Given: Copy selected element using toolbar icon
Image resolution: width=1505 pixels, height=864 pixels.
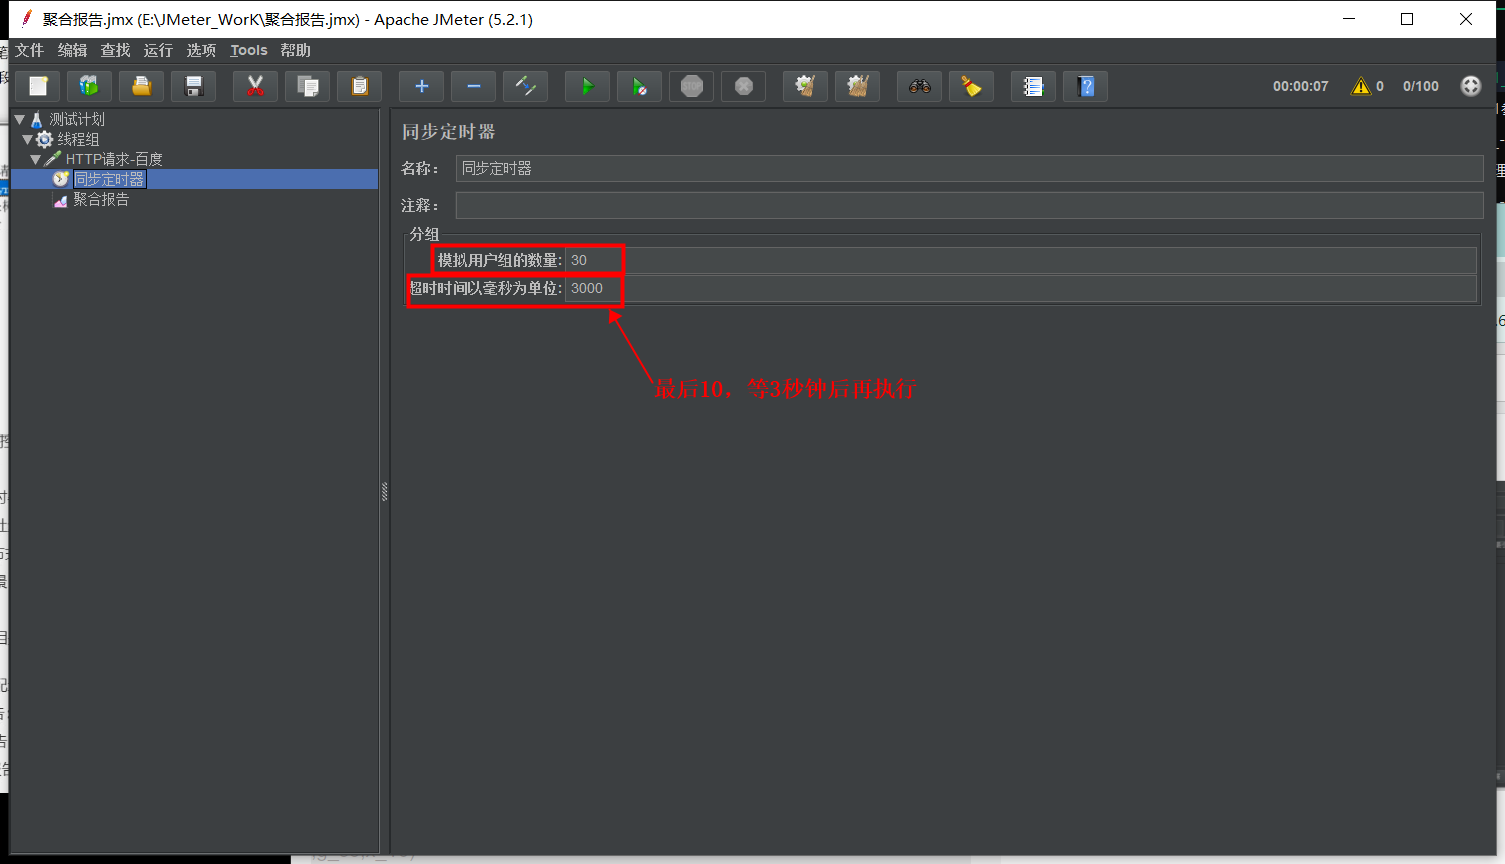Looking at the screenshot, I should click(308, 86).
